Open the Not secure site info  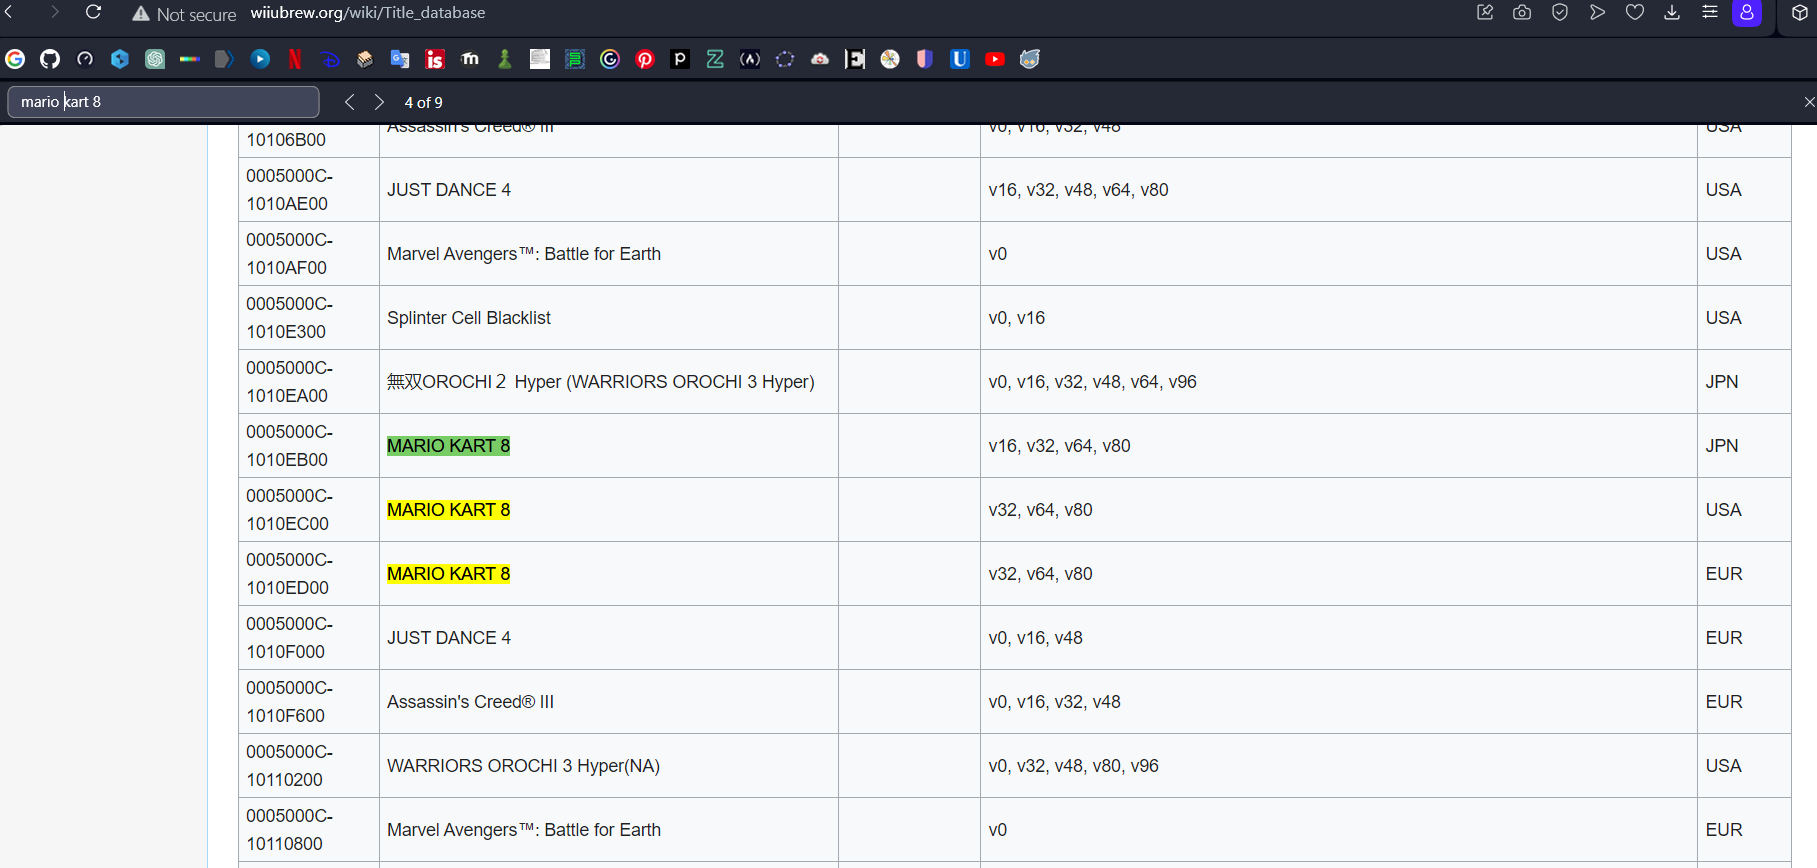pos(184,14)
